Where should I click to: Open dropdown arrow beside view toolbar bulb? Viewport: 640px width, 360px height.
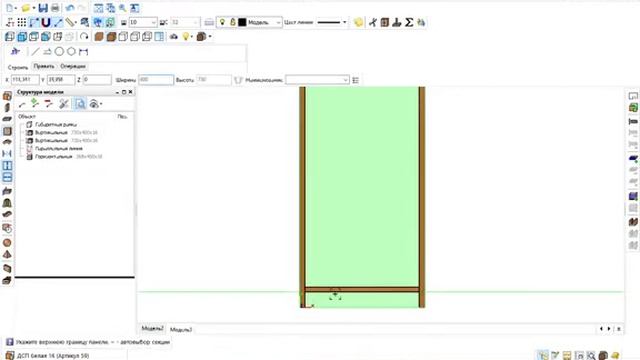click(192, 37)
